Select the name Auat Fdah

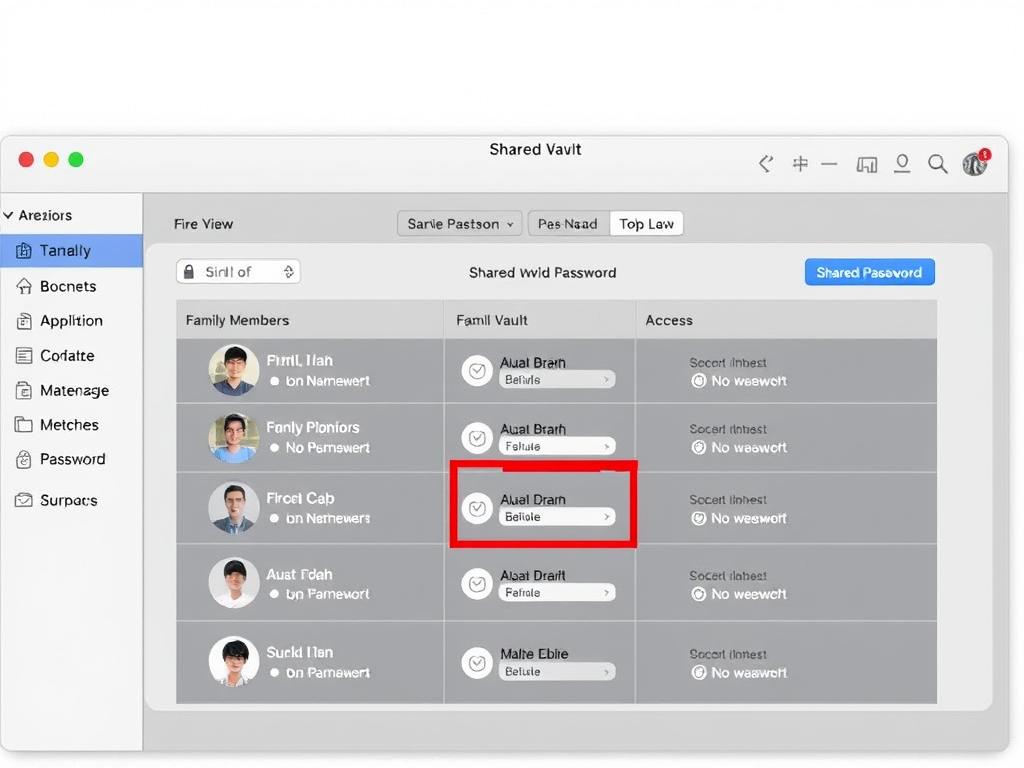[300, 574]
